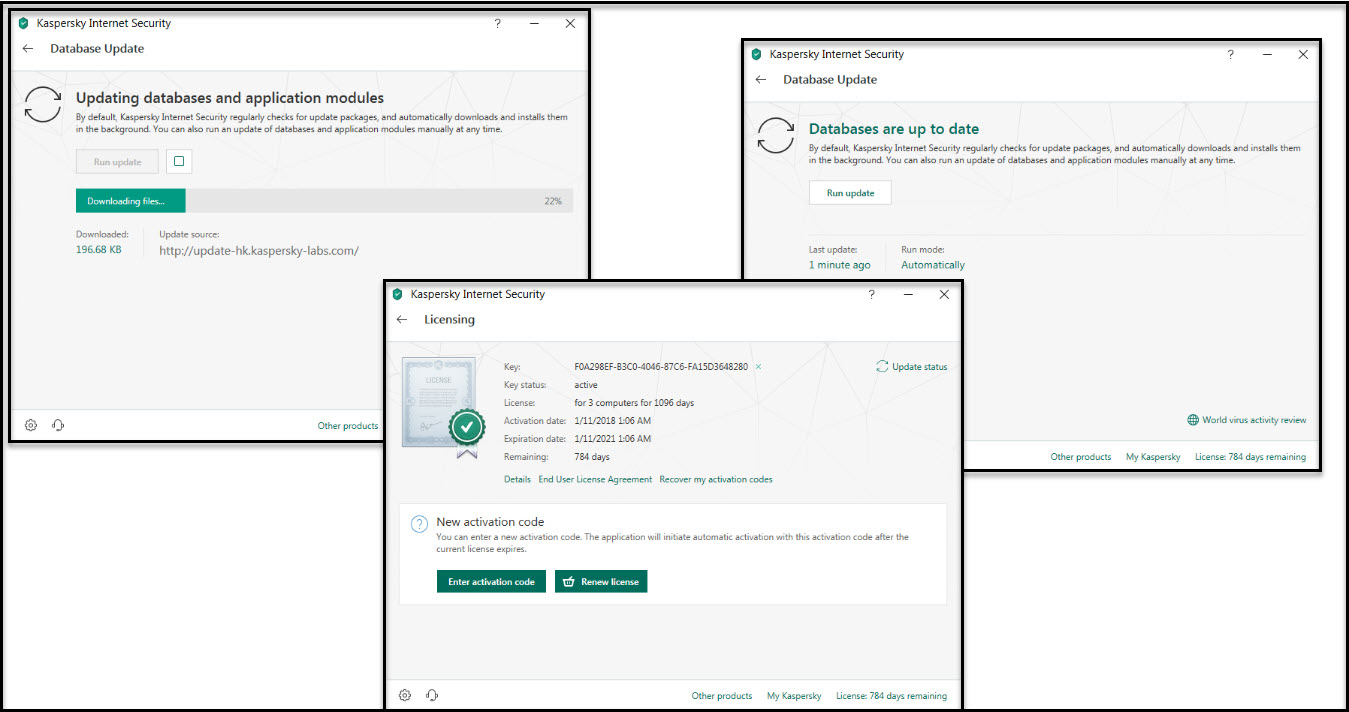Open World virus activity review

pos(1254,420)
